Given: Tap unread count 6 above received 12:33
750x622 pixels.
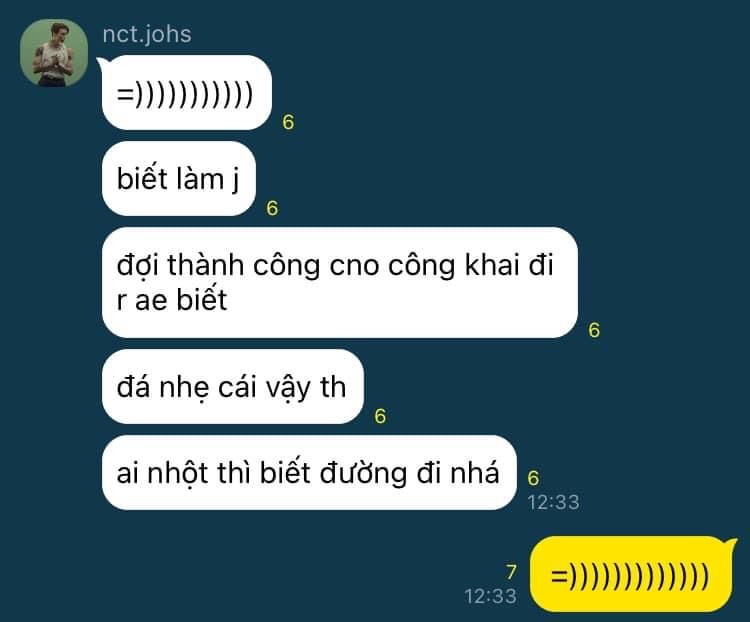Looking at the screenshot, I should [x=533, y=478].
